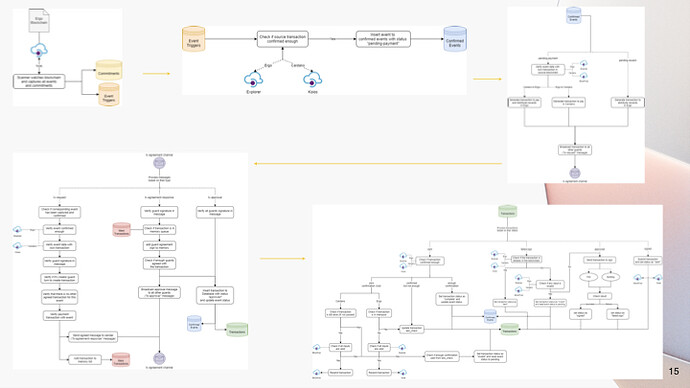
Task: Select the blue Confirmed Events cylinder after the insert box
Action: [455, 39]
